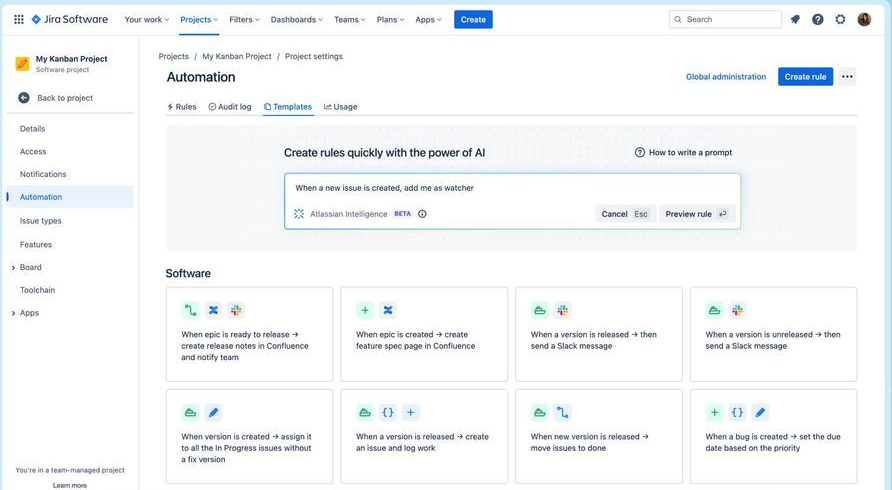Expand the Apps section in sidebar
The height and width of the screenshot is (490, 892).
[14, 313]
